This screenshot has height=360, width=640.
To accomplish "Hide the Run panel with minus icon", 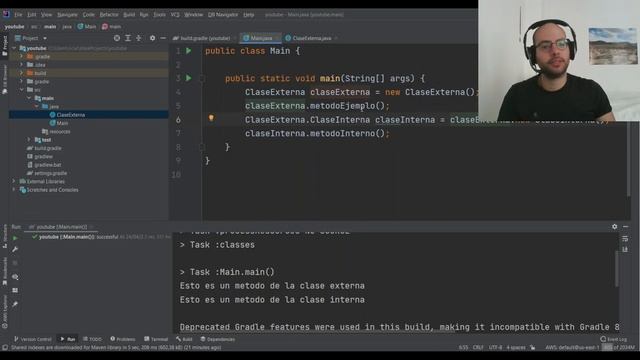I will pyautogui.click(x=626, y=227).
